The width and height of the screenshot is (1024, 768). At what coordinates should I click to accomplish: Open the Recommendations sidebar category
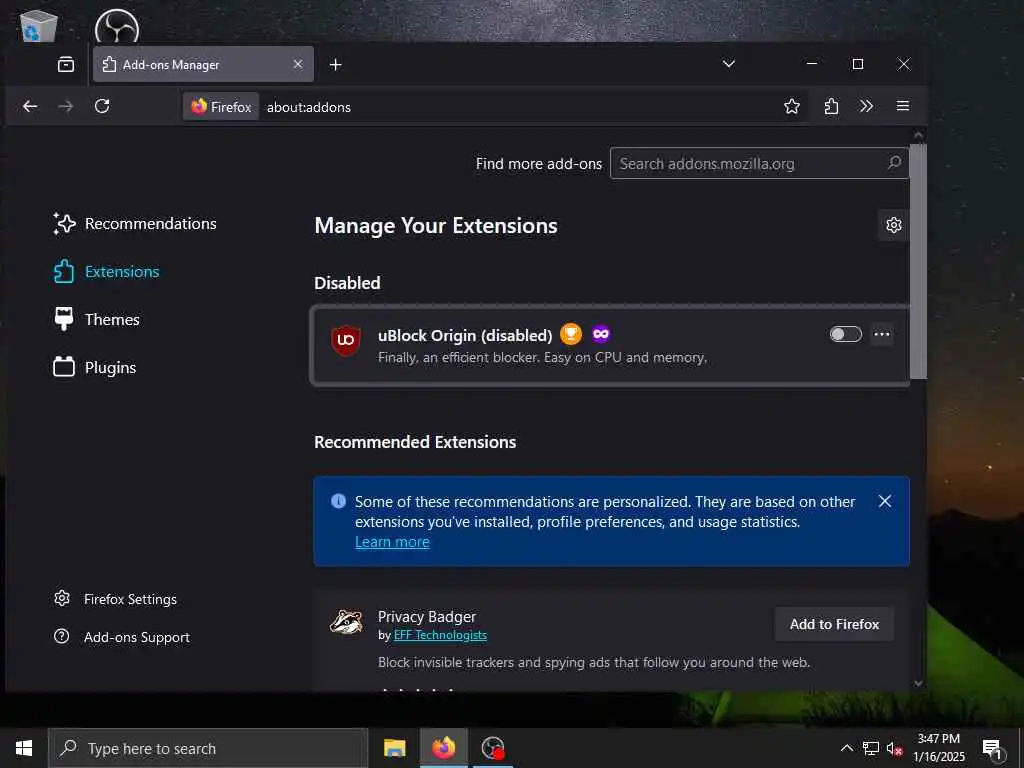(x=135, y=223)
